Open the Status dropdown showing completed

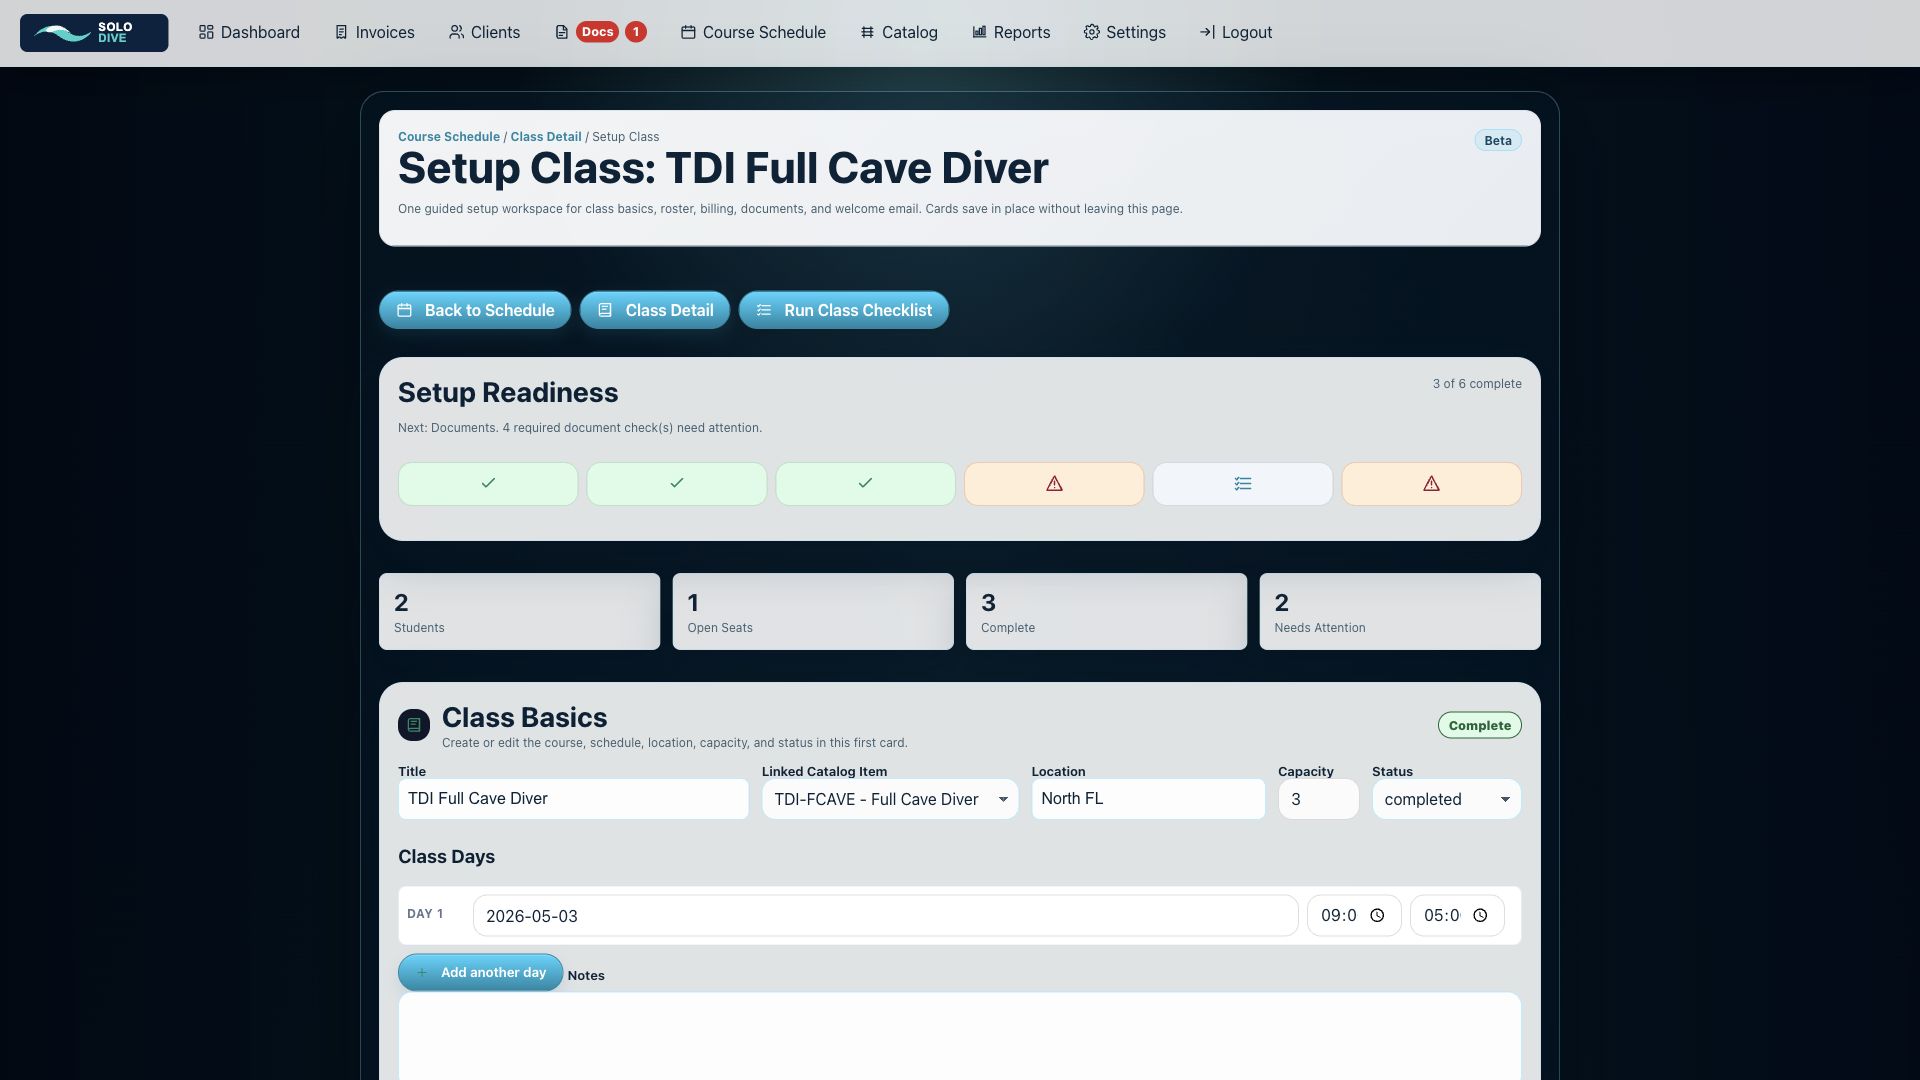[x=1447, y=799]
